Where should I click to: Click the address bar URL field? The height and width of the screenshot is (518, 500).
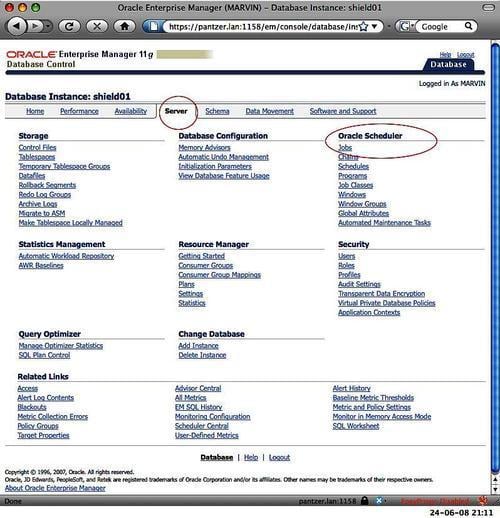pos(263,27)
